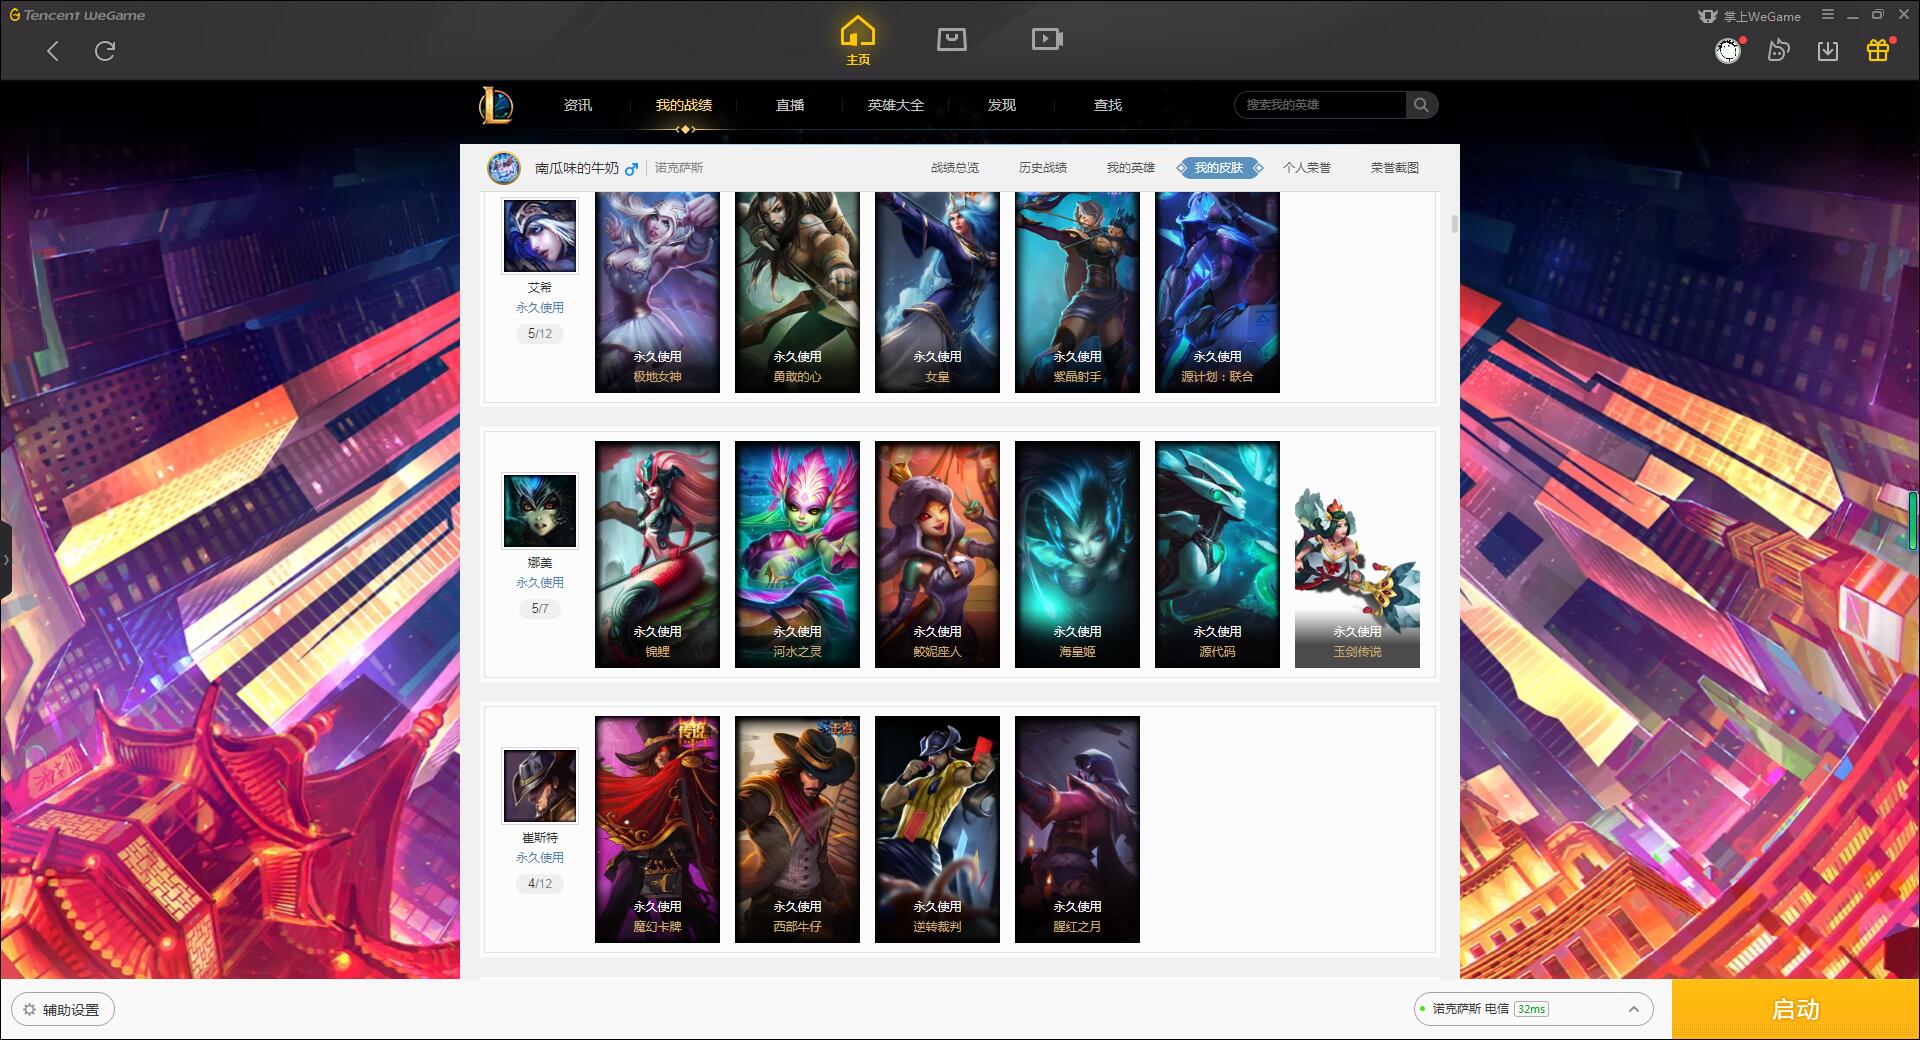Open the 河水之灵 skin card
This screenshot has width=1920, height=1040.
pos(797,554)
